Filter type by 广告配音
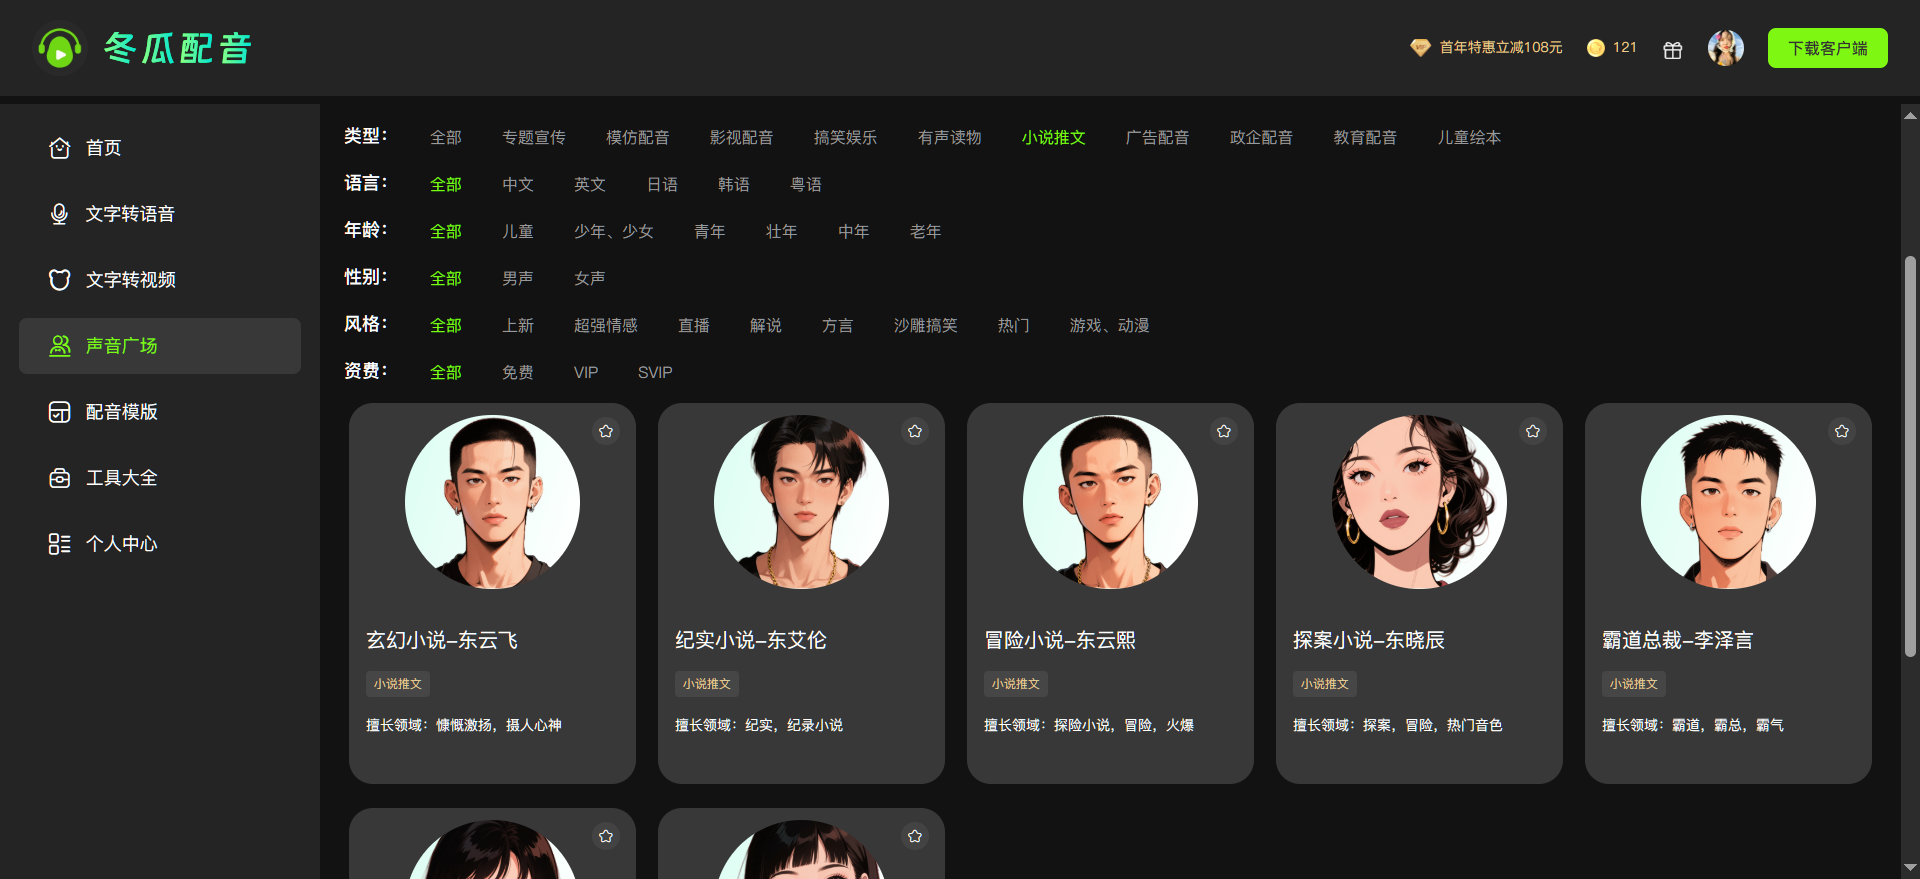Viewport: 1920px width, 879px height. point(1158,137)
